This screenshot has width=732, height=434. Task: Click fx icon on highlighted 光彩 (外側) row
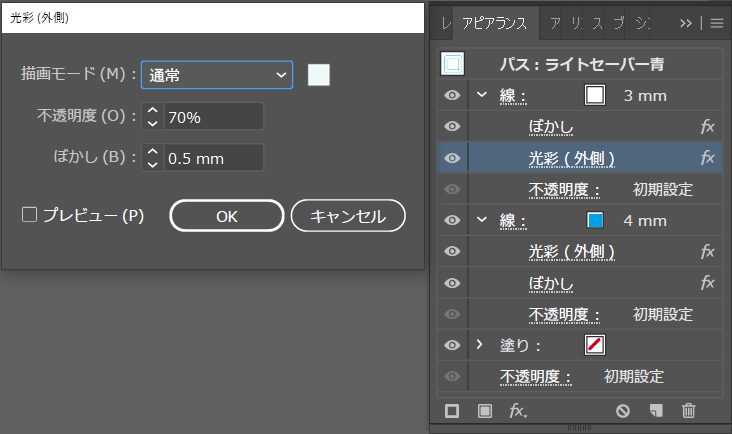(x=708, y=158)
